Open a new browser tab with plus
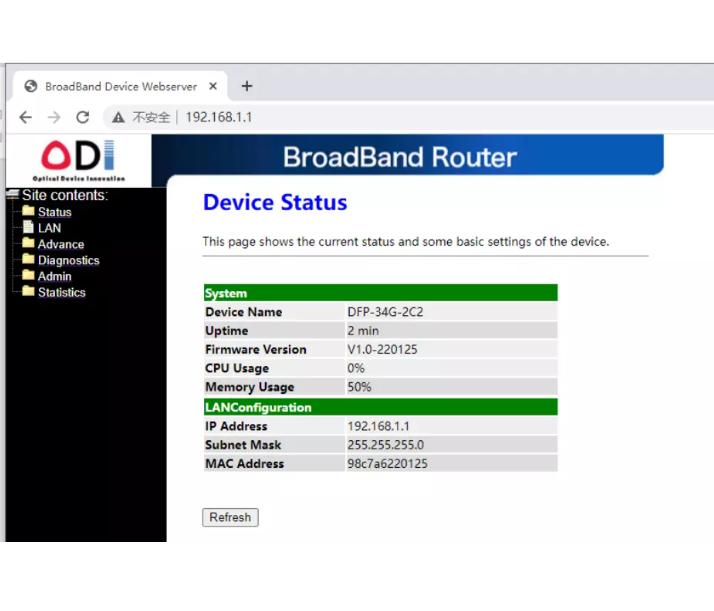714x611 pixels. click(x=247, y=86)
